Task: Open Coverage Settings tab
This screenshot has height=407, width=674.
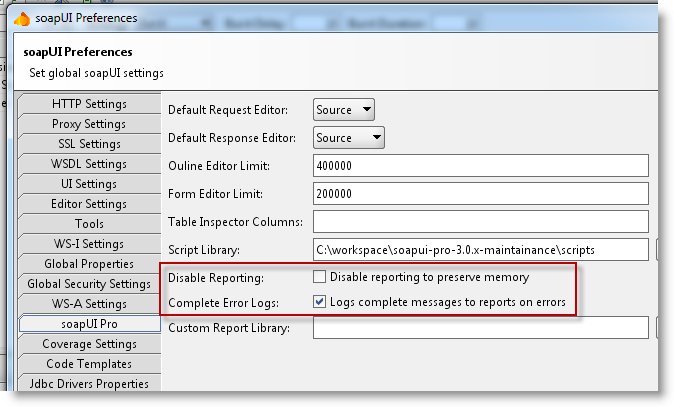Action: [x=89, y=344]
